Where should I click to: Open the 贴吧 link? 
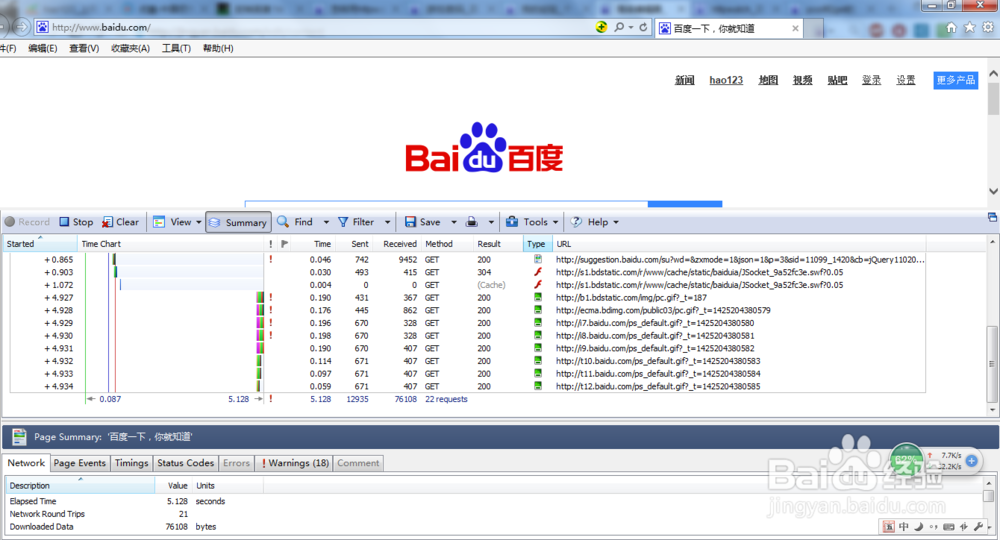(x=837, y=80)
